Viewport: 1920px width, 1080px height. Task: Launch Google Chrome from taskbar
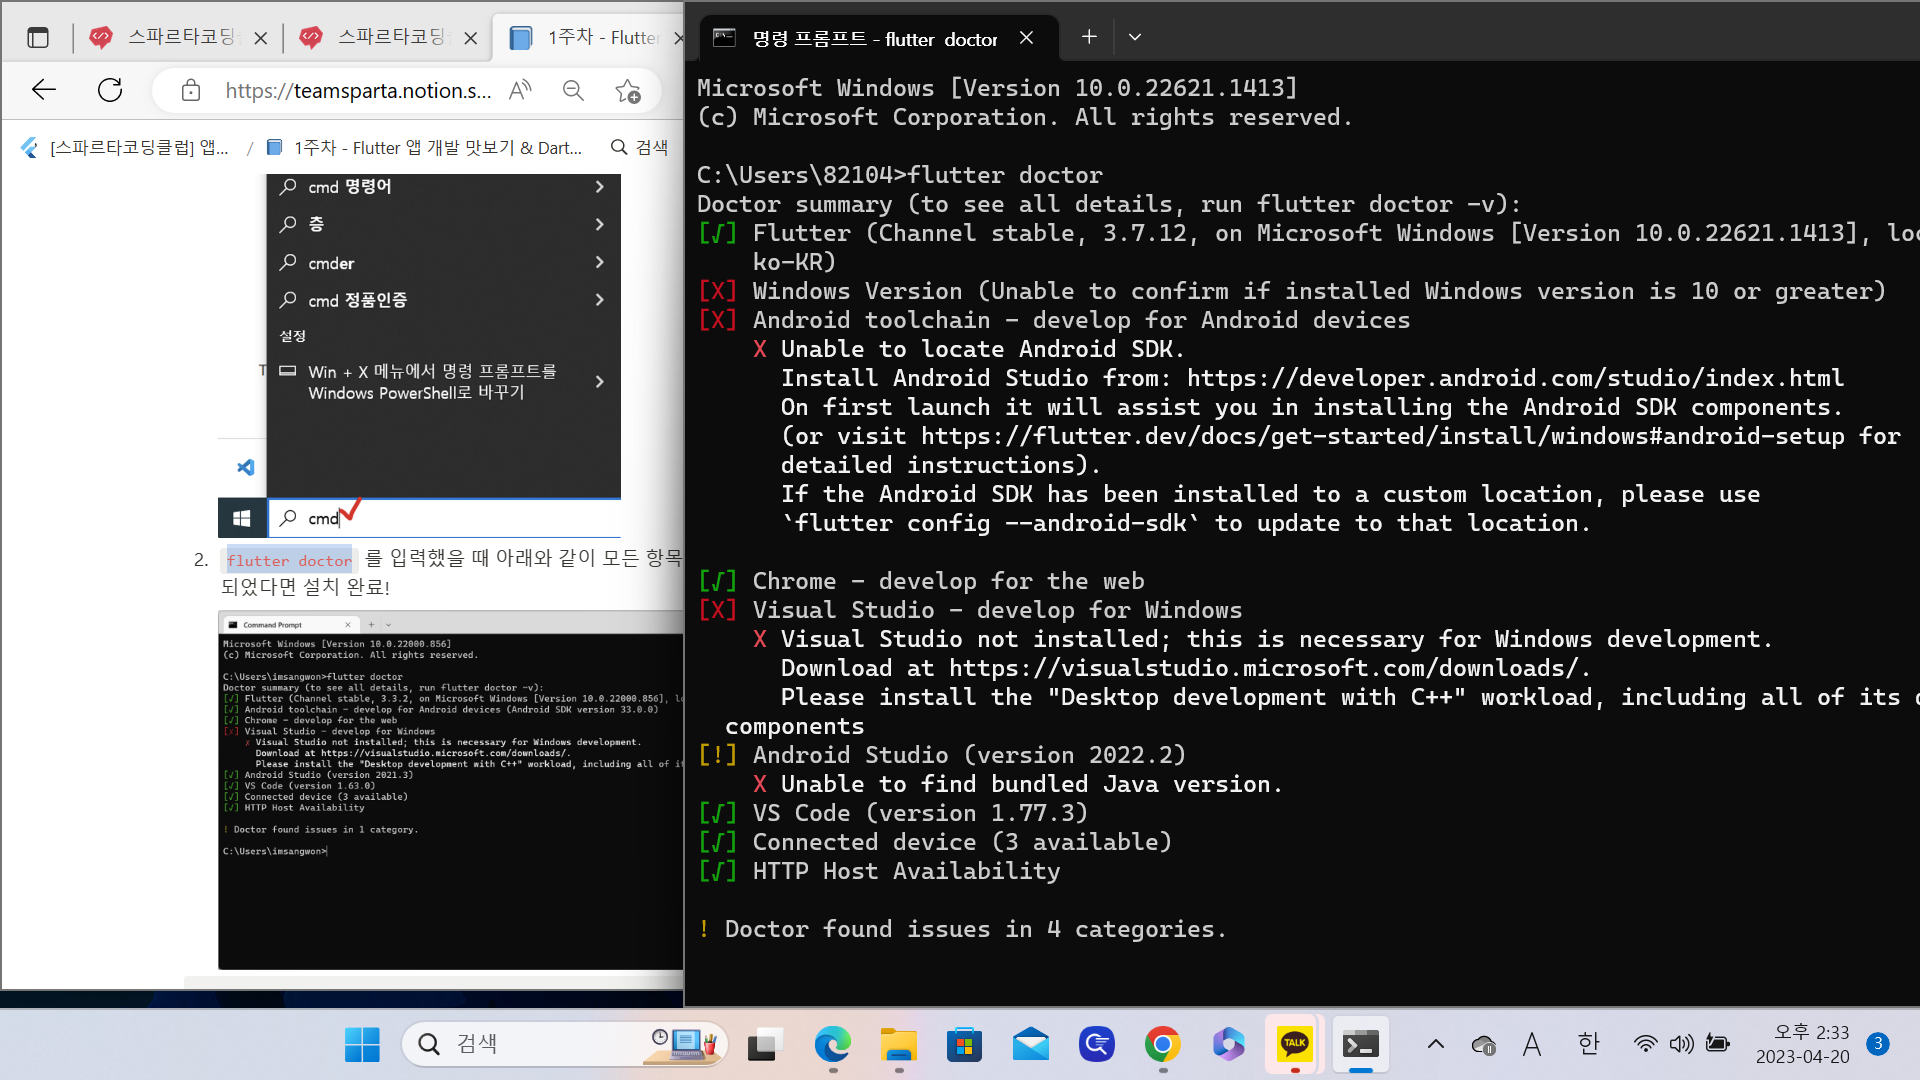[1162, 1044]
